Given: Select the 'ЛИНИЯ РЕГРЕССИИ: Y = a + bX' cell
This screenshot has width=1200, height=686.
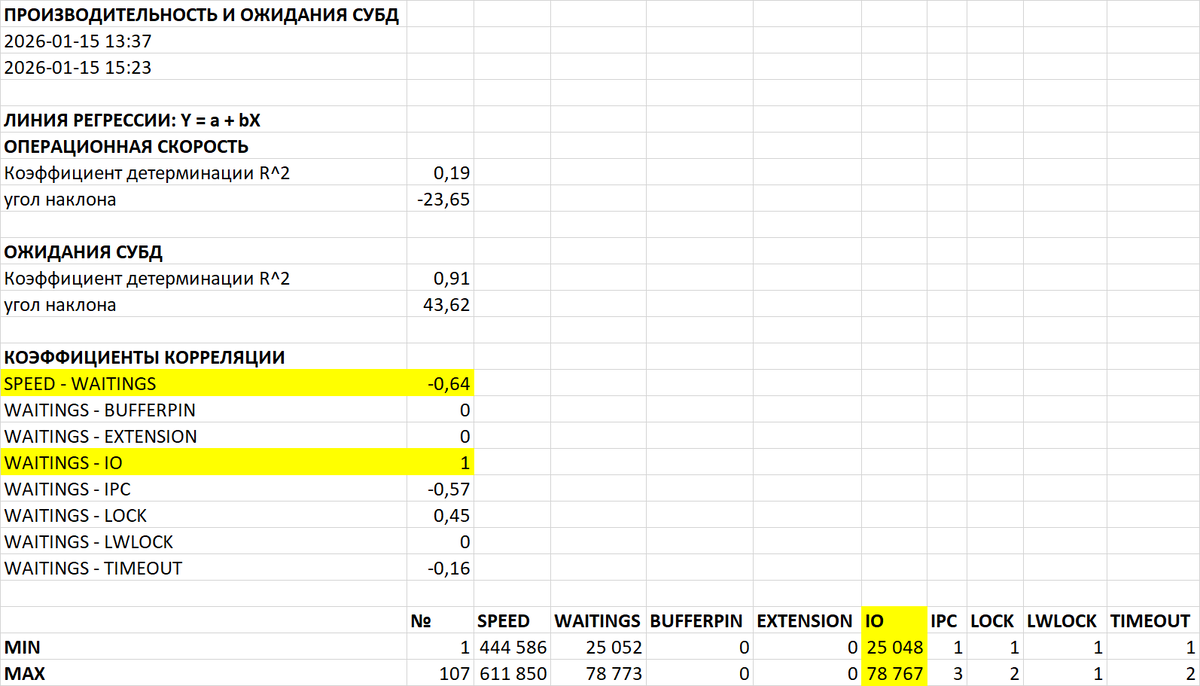Looking at the screenshot, I should tap(203, 121).
